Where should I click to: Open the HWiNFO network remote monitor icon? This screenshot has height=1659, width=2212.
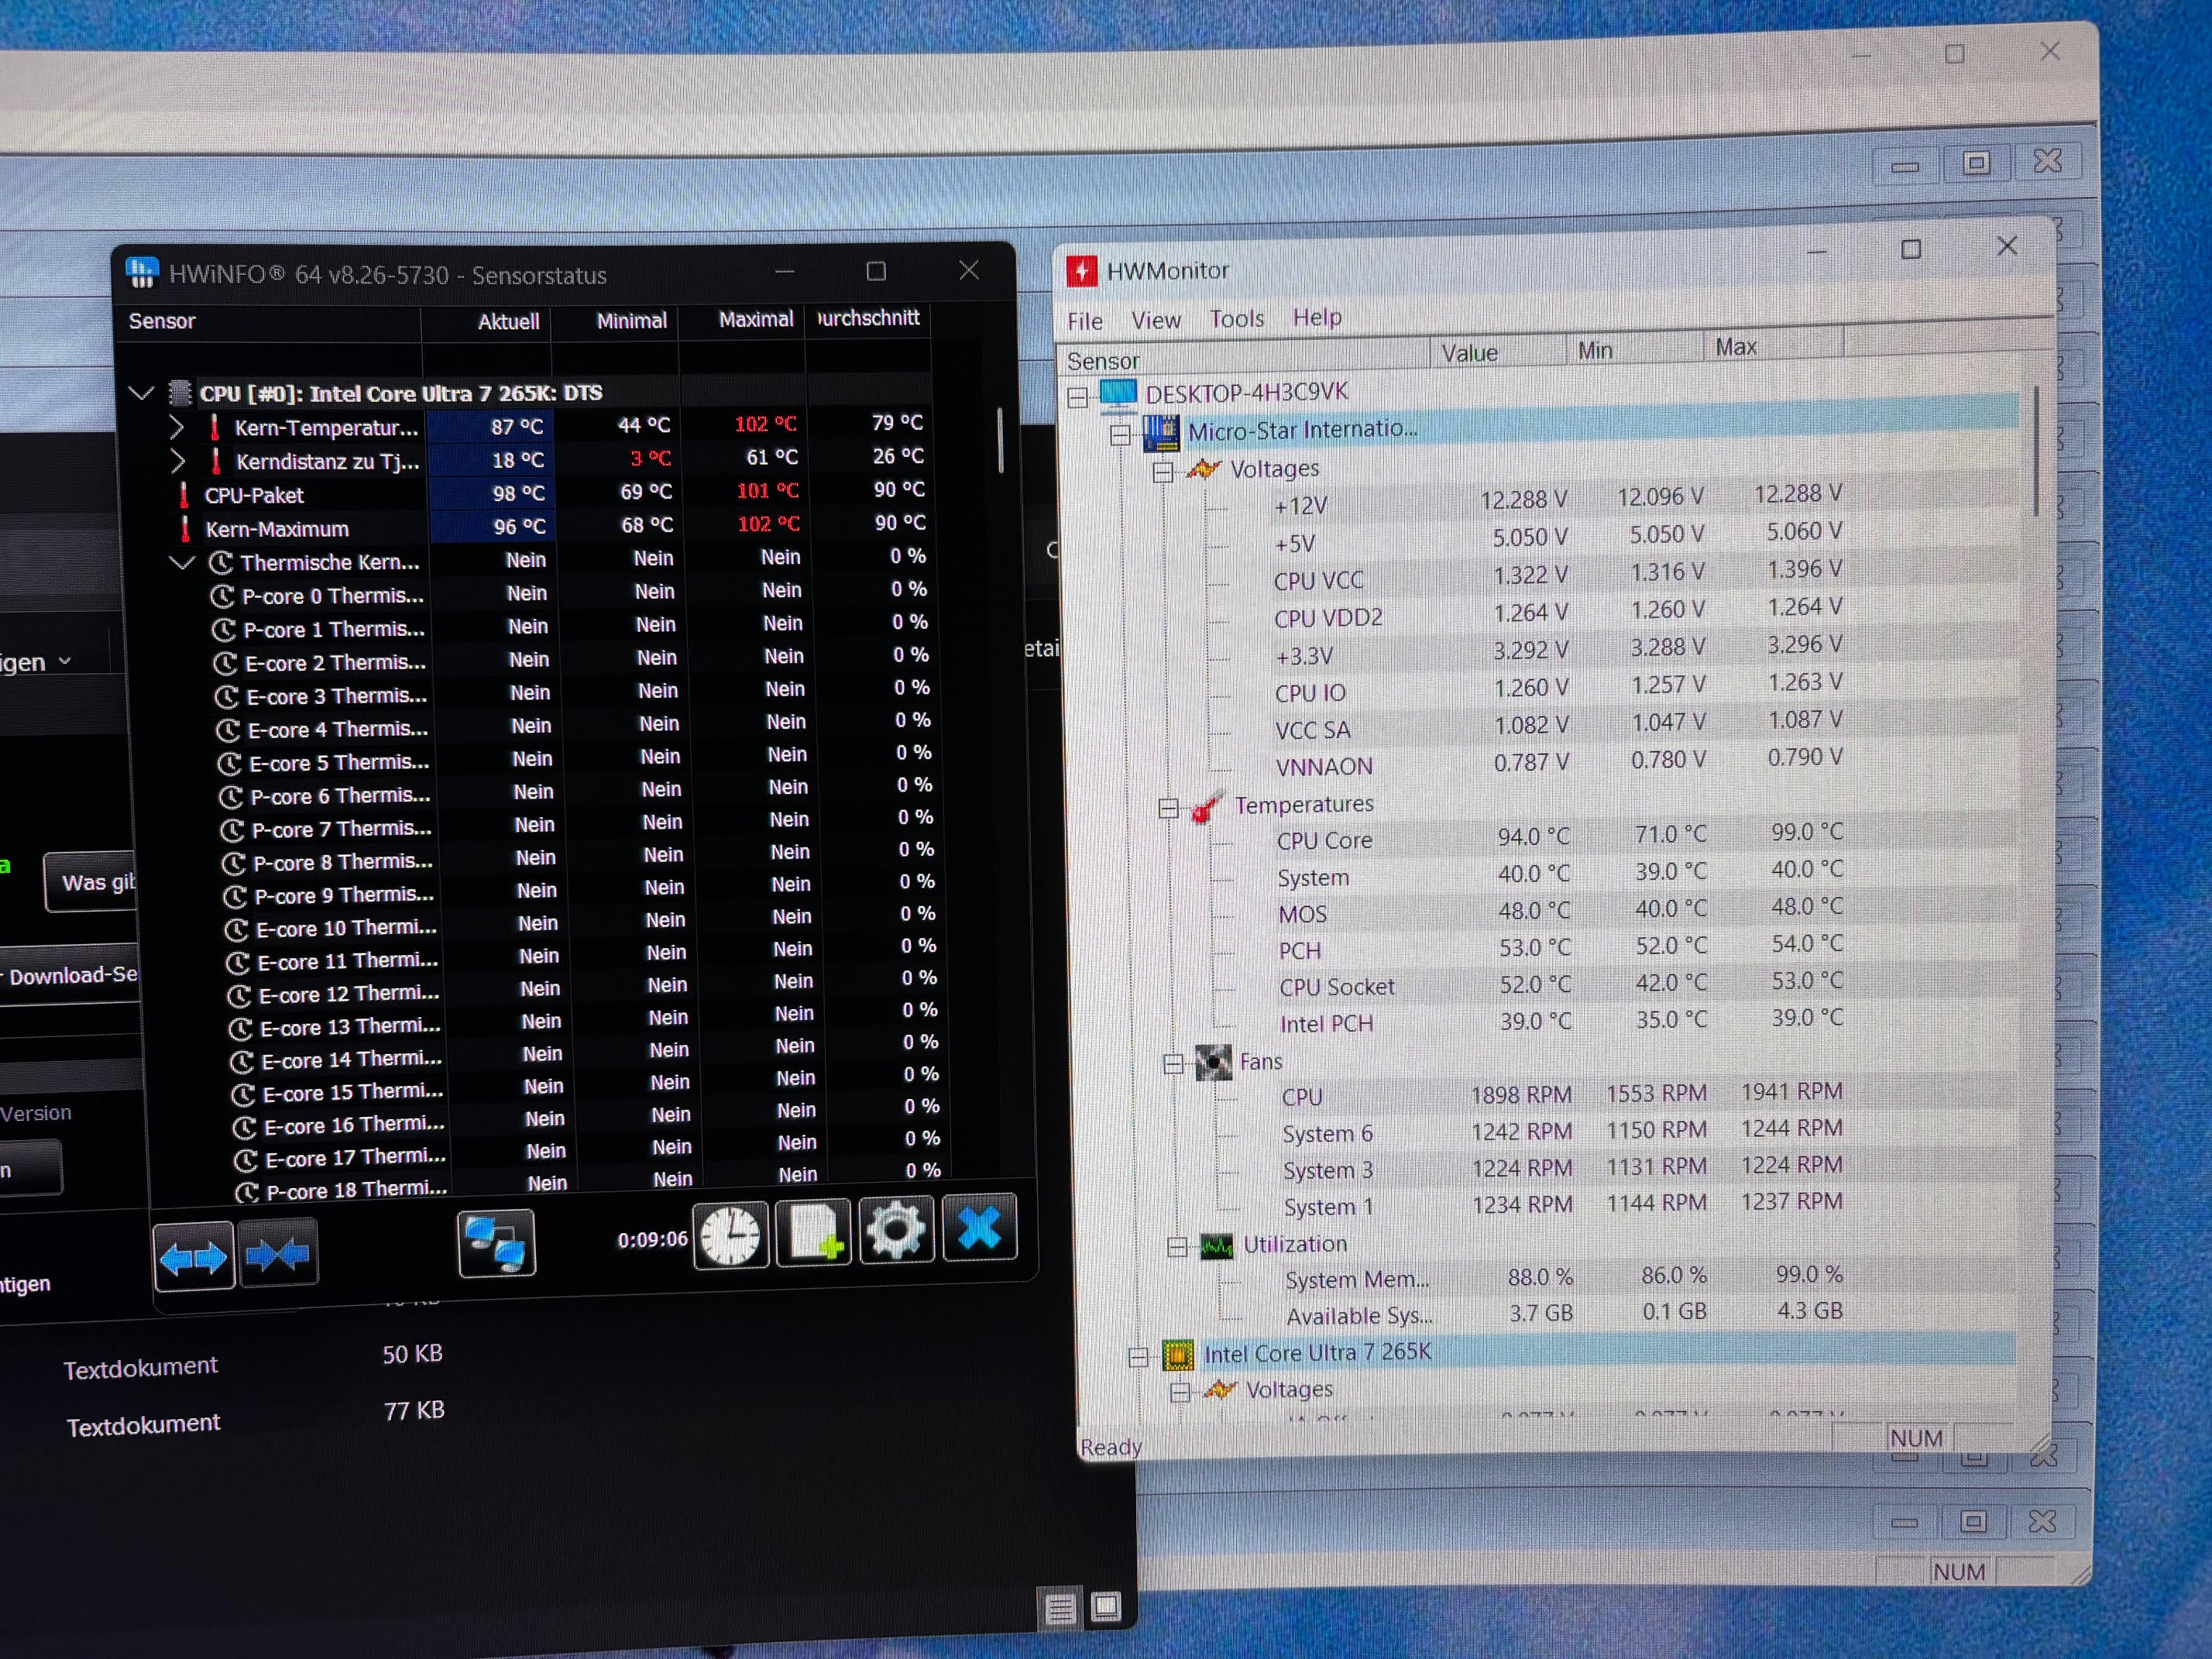click(x=496, y=1243)
